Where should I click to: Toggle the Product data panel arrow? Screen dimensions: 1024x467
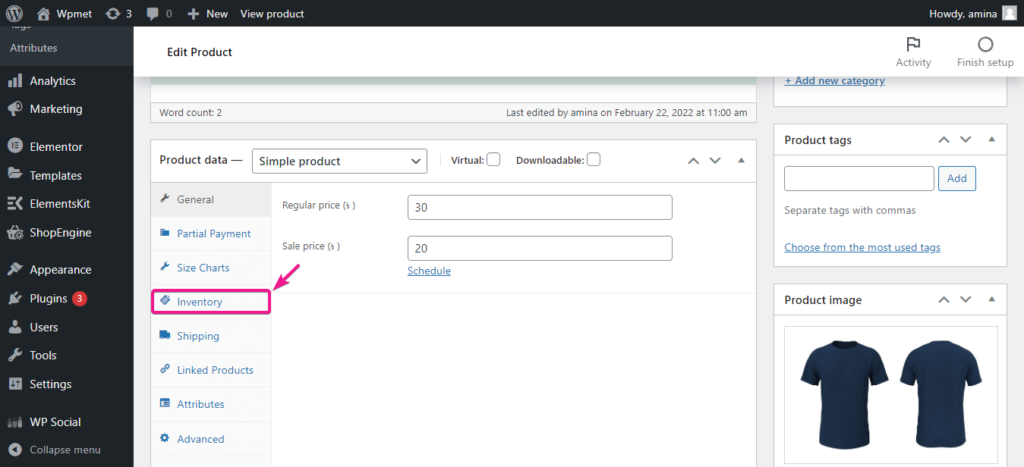[x=741, y=160]
